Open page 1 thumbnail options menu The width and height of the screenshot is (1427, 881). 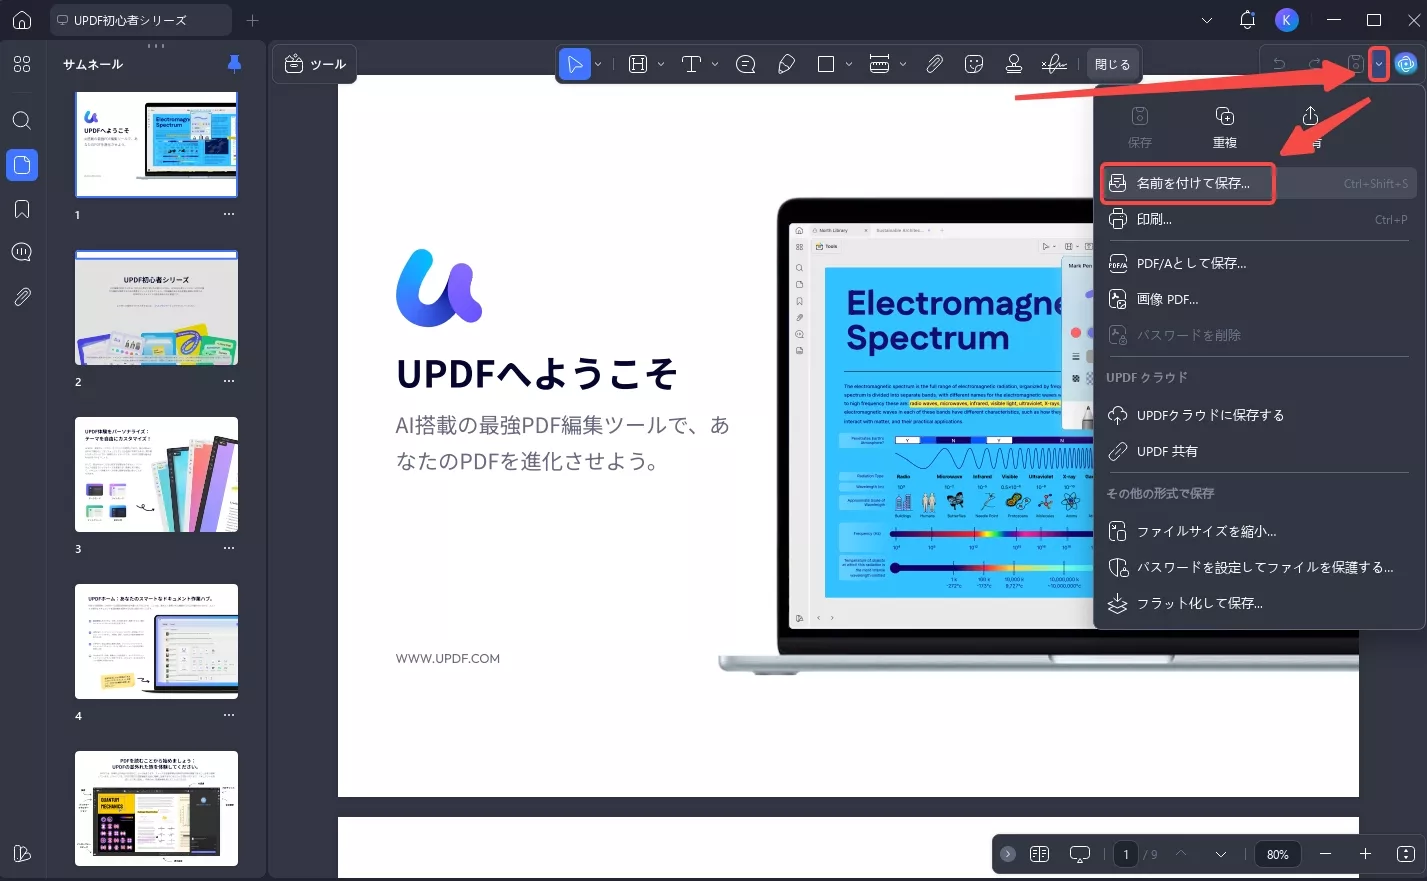[x=229, y=214]
